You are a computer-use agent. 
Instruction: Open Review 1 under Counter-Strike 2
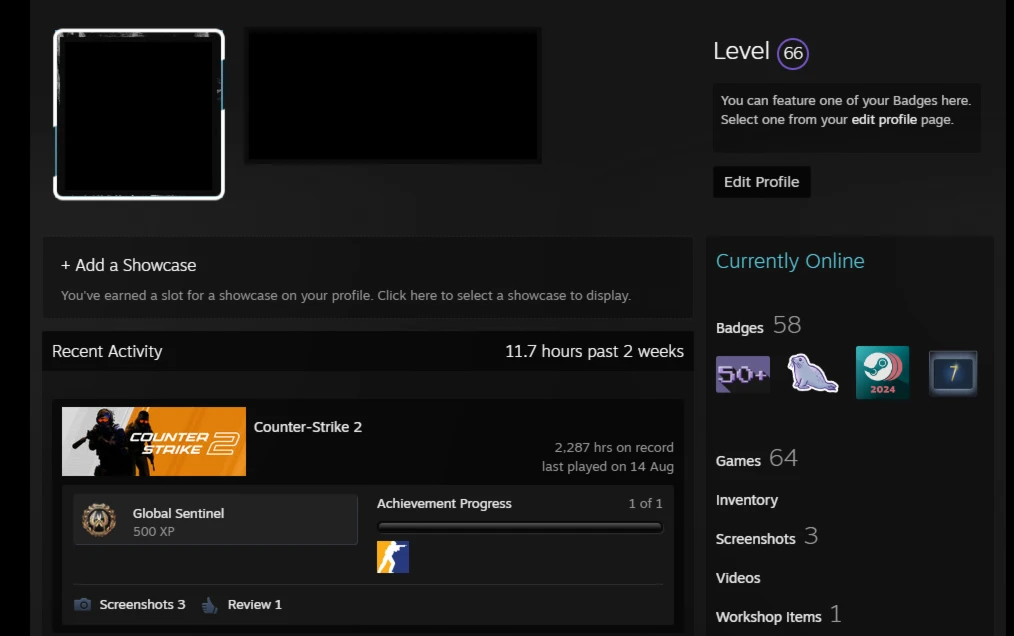255,604
